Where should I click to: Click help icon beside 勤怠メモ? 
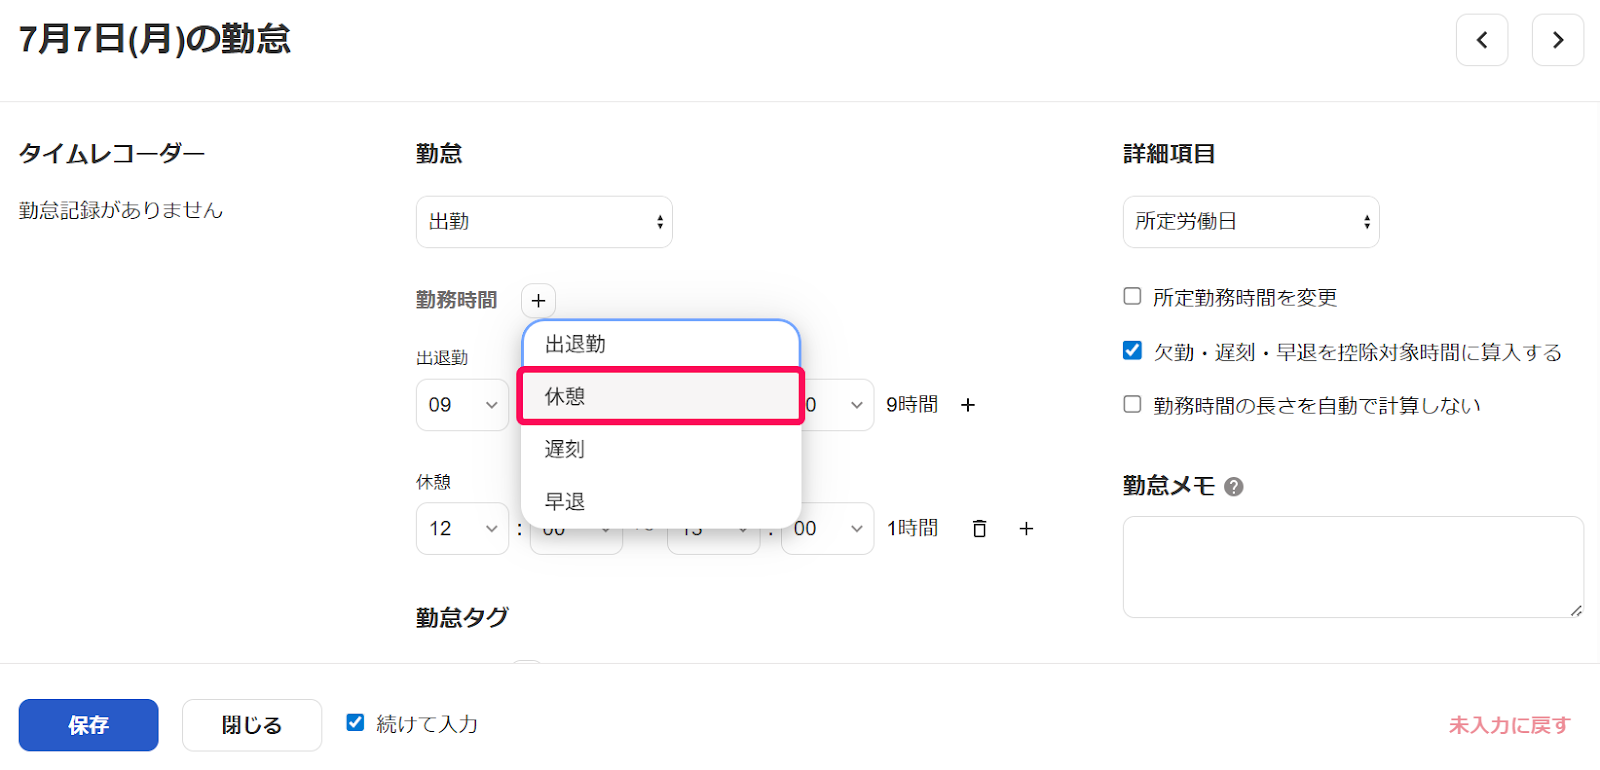[x=1234, y=487]
